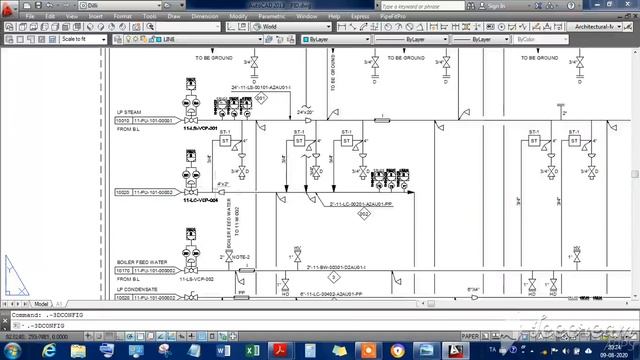640x360 pixels.
Task: Toggle Lineweight display in status bar
Action: (192, 337)
